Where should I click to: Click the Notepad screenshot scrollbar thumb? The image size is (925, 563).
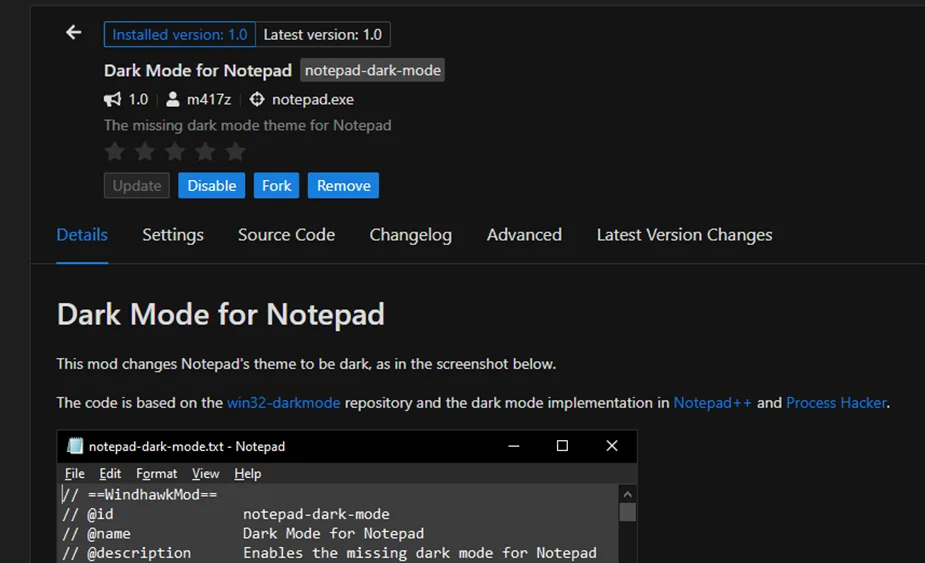(x=628, y=512)
